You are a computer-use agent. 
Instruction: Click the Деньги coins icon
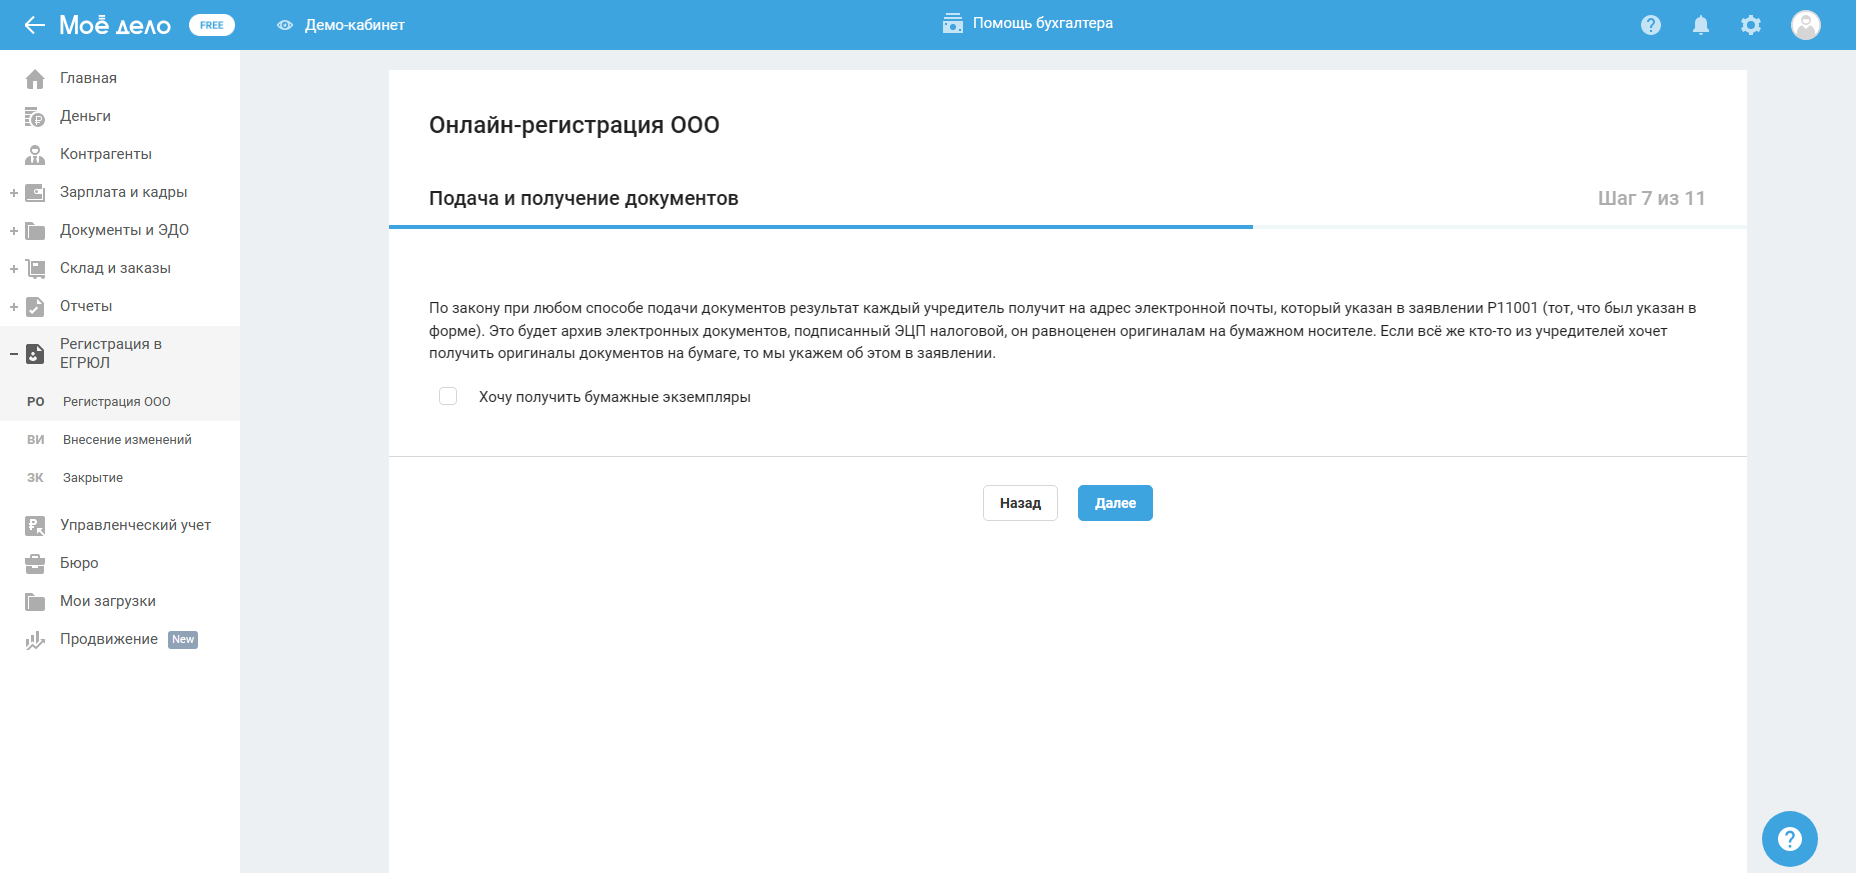click(35, 117)
